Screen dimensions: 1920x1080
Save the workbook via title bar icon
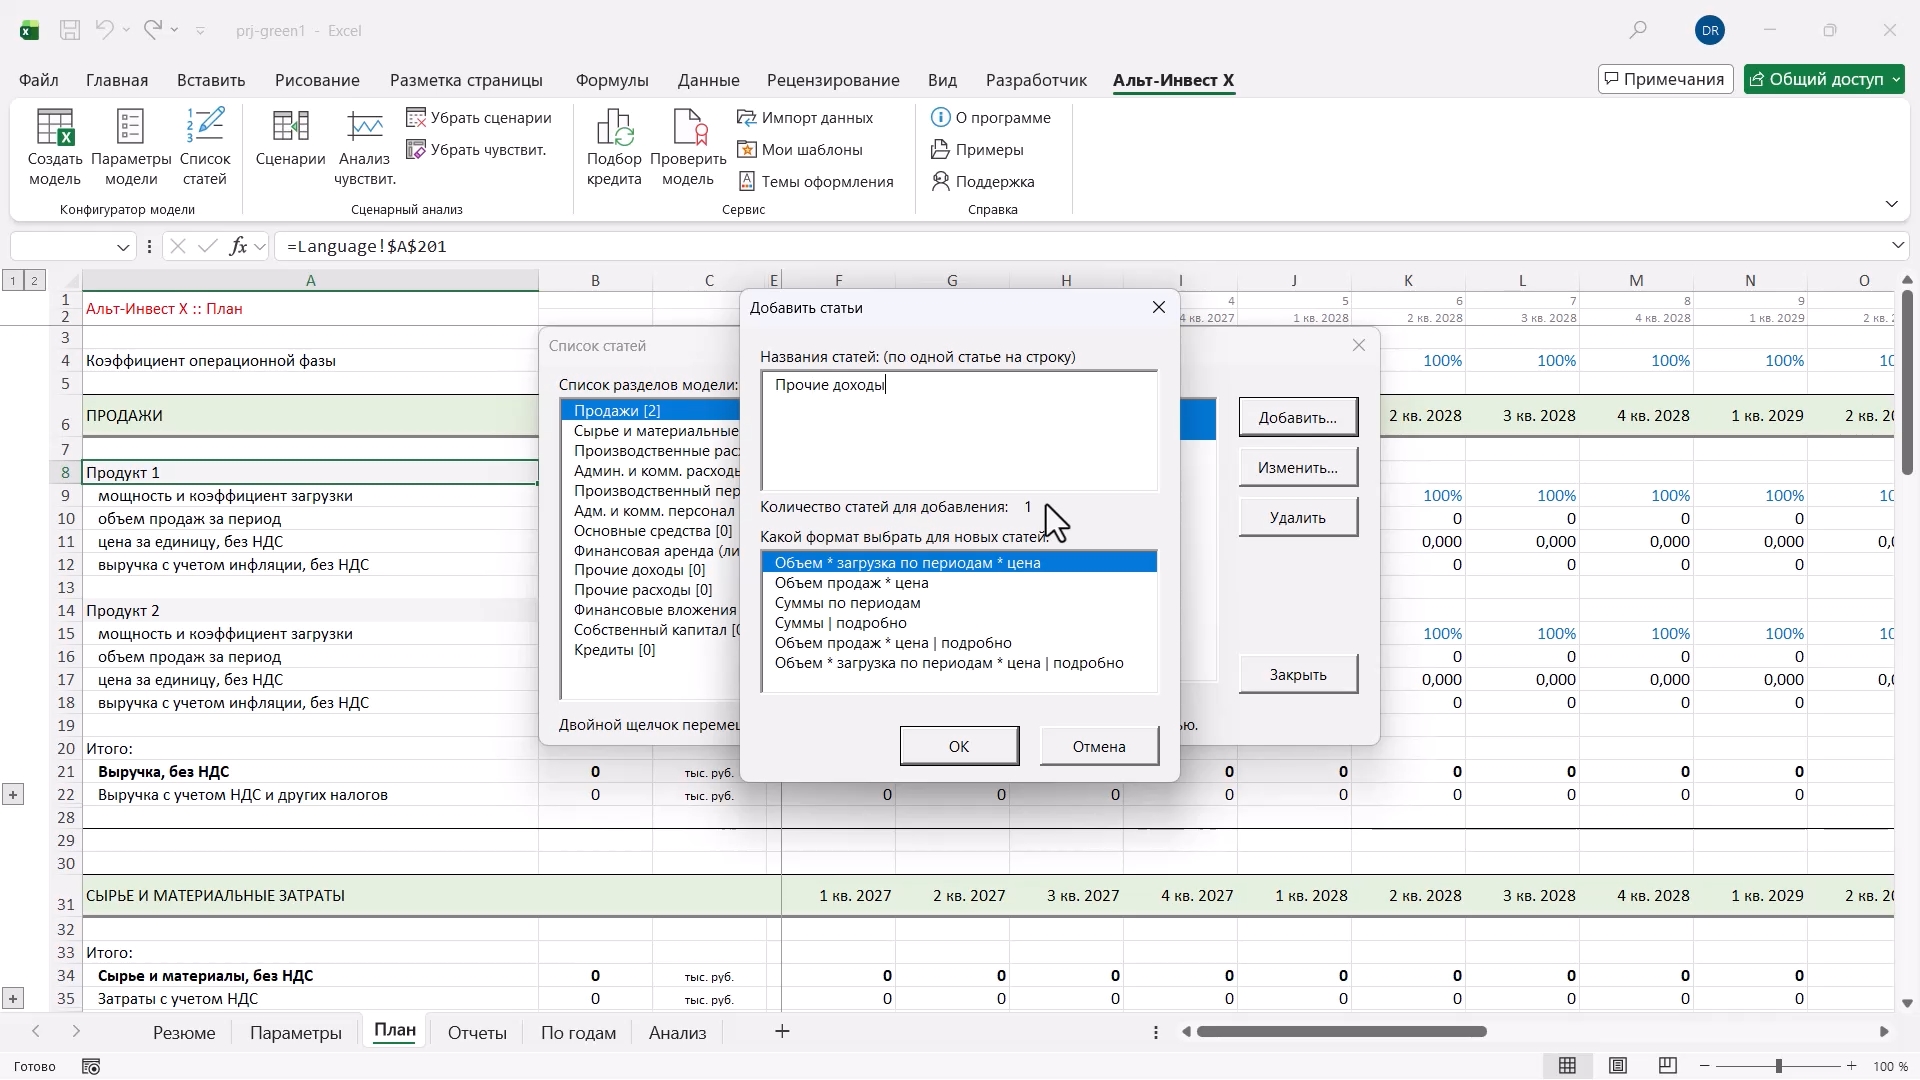(x=70, y=30)
